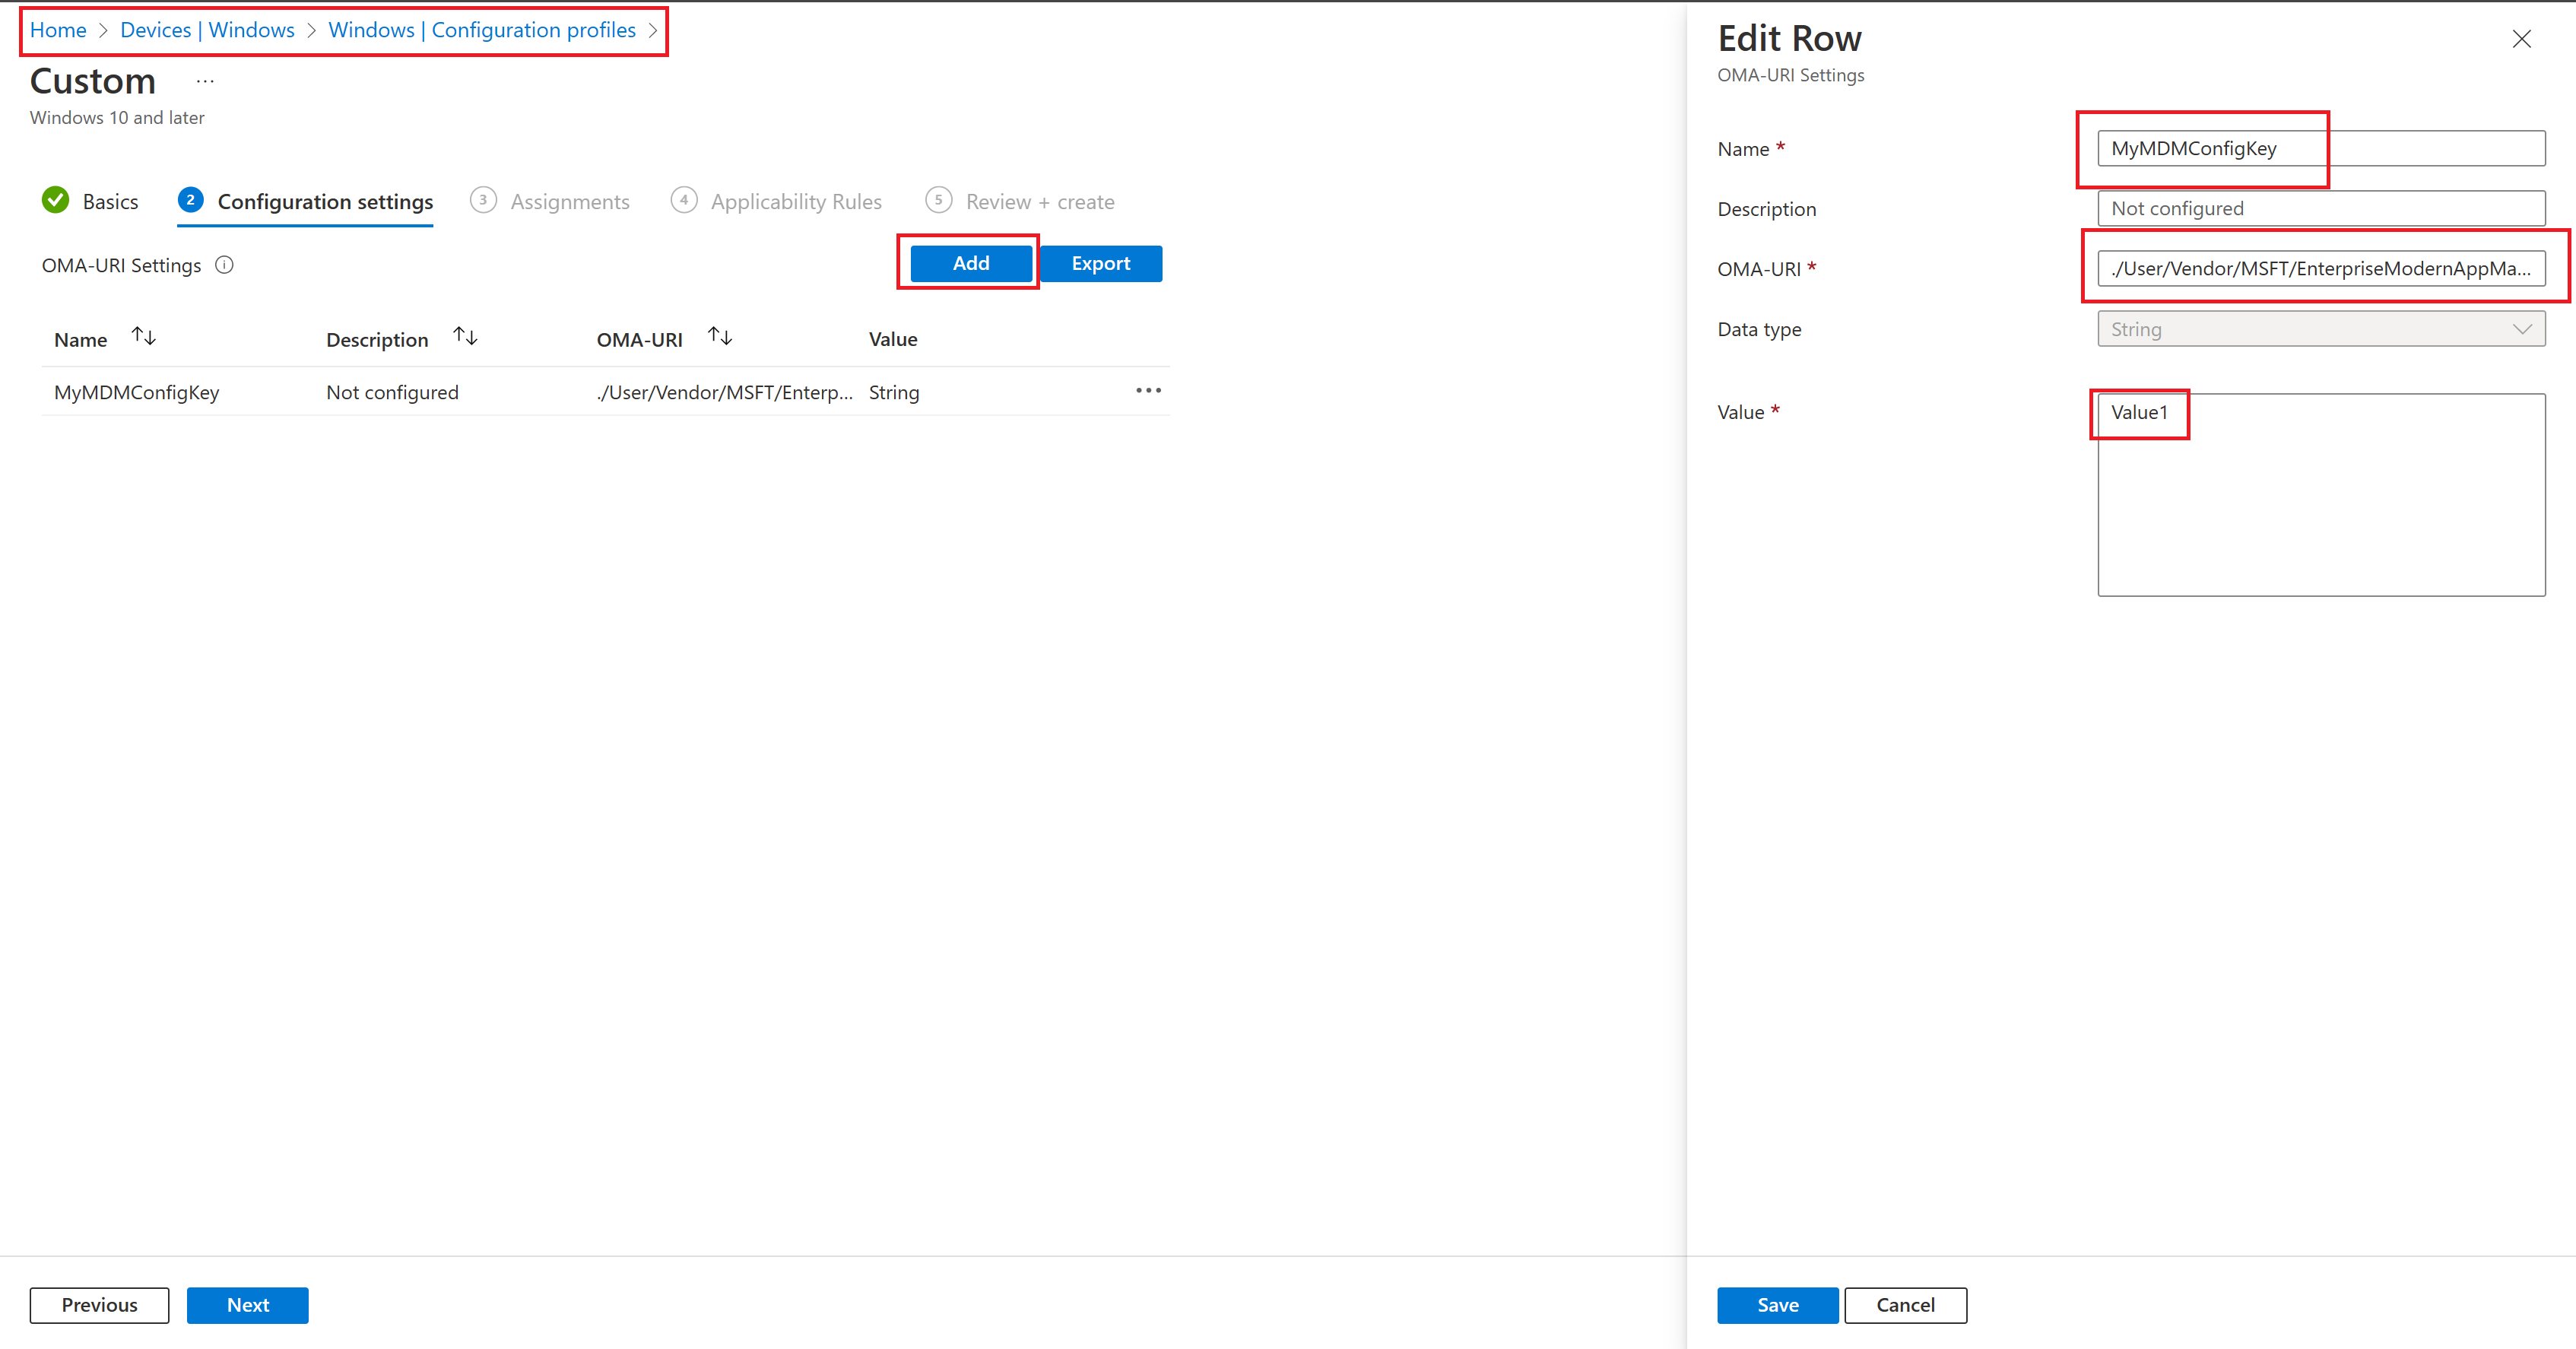Open the Configuration settings tab
This screenshot has height=1349, width=2576.
coord(325,202)
